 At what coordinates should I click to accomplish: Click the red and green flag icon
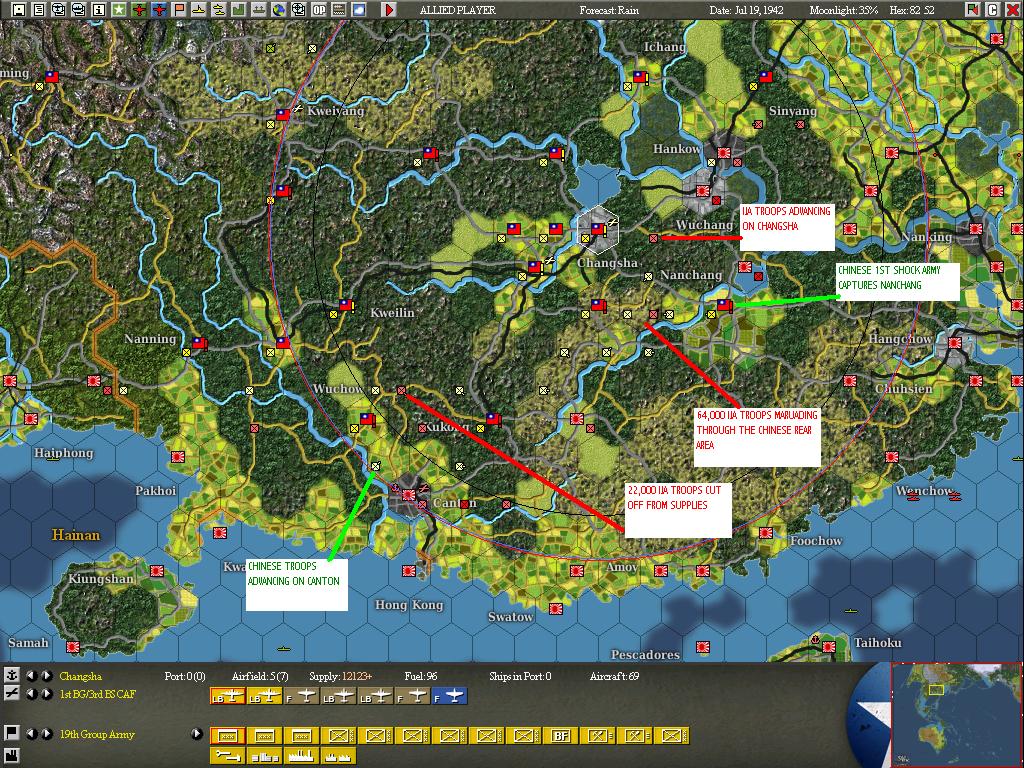[x=973, y=10]
